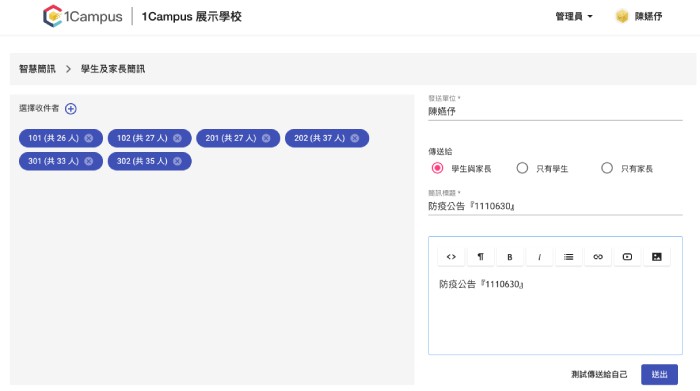Select 只有家長 radio option
700x391 pixels.
pyautogui.click(x=607, y=168)
